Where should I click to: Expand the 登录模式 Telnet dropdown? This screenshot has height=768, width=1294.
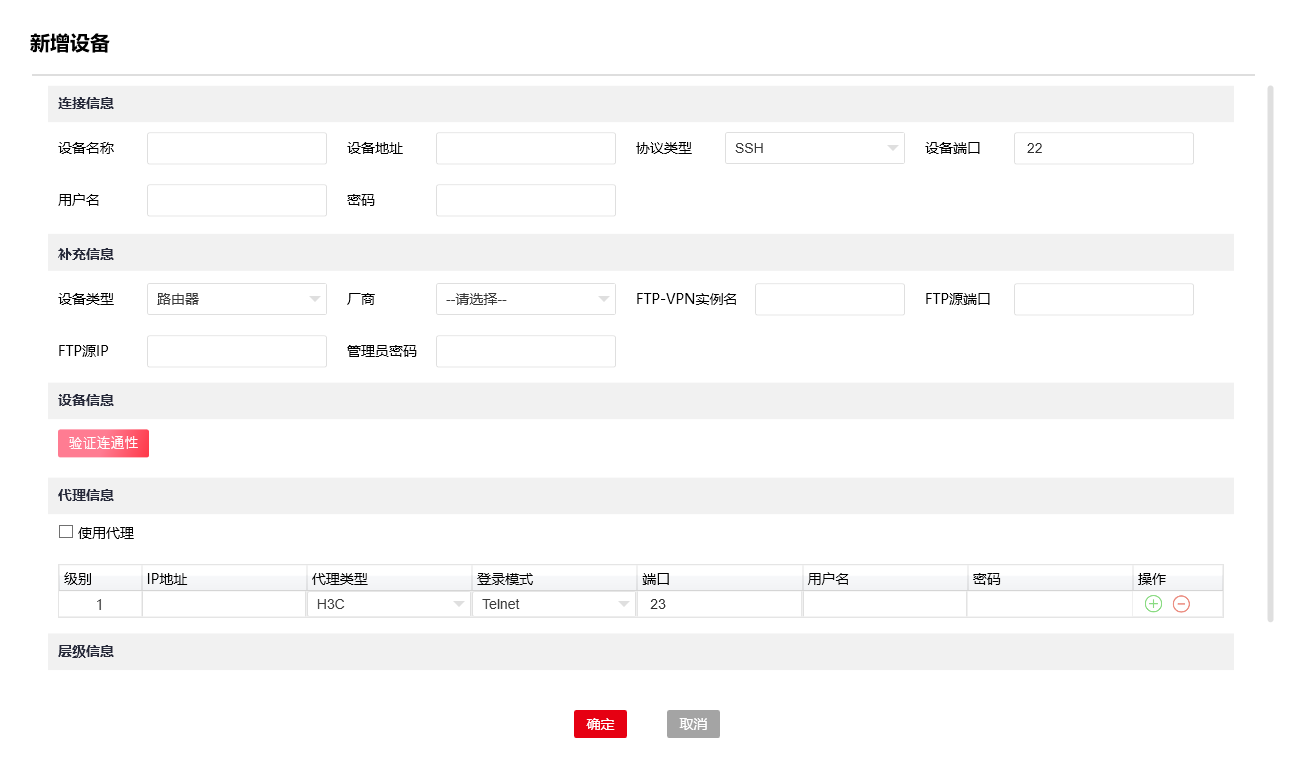click(x=553, y=604)
